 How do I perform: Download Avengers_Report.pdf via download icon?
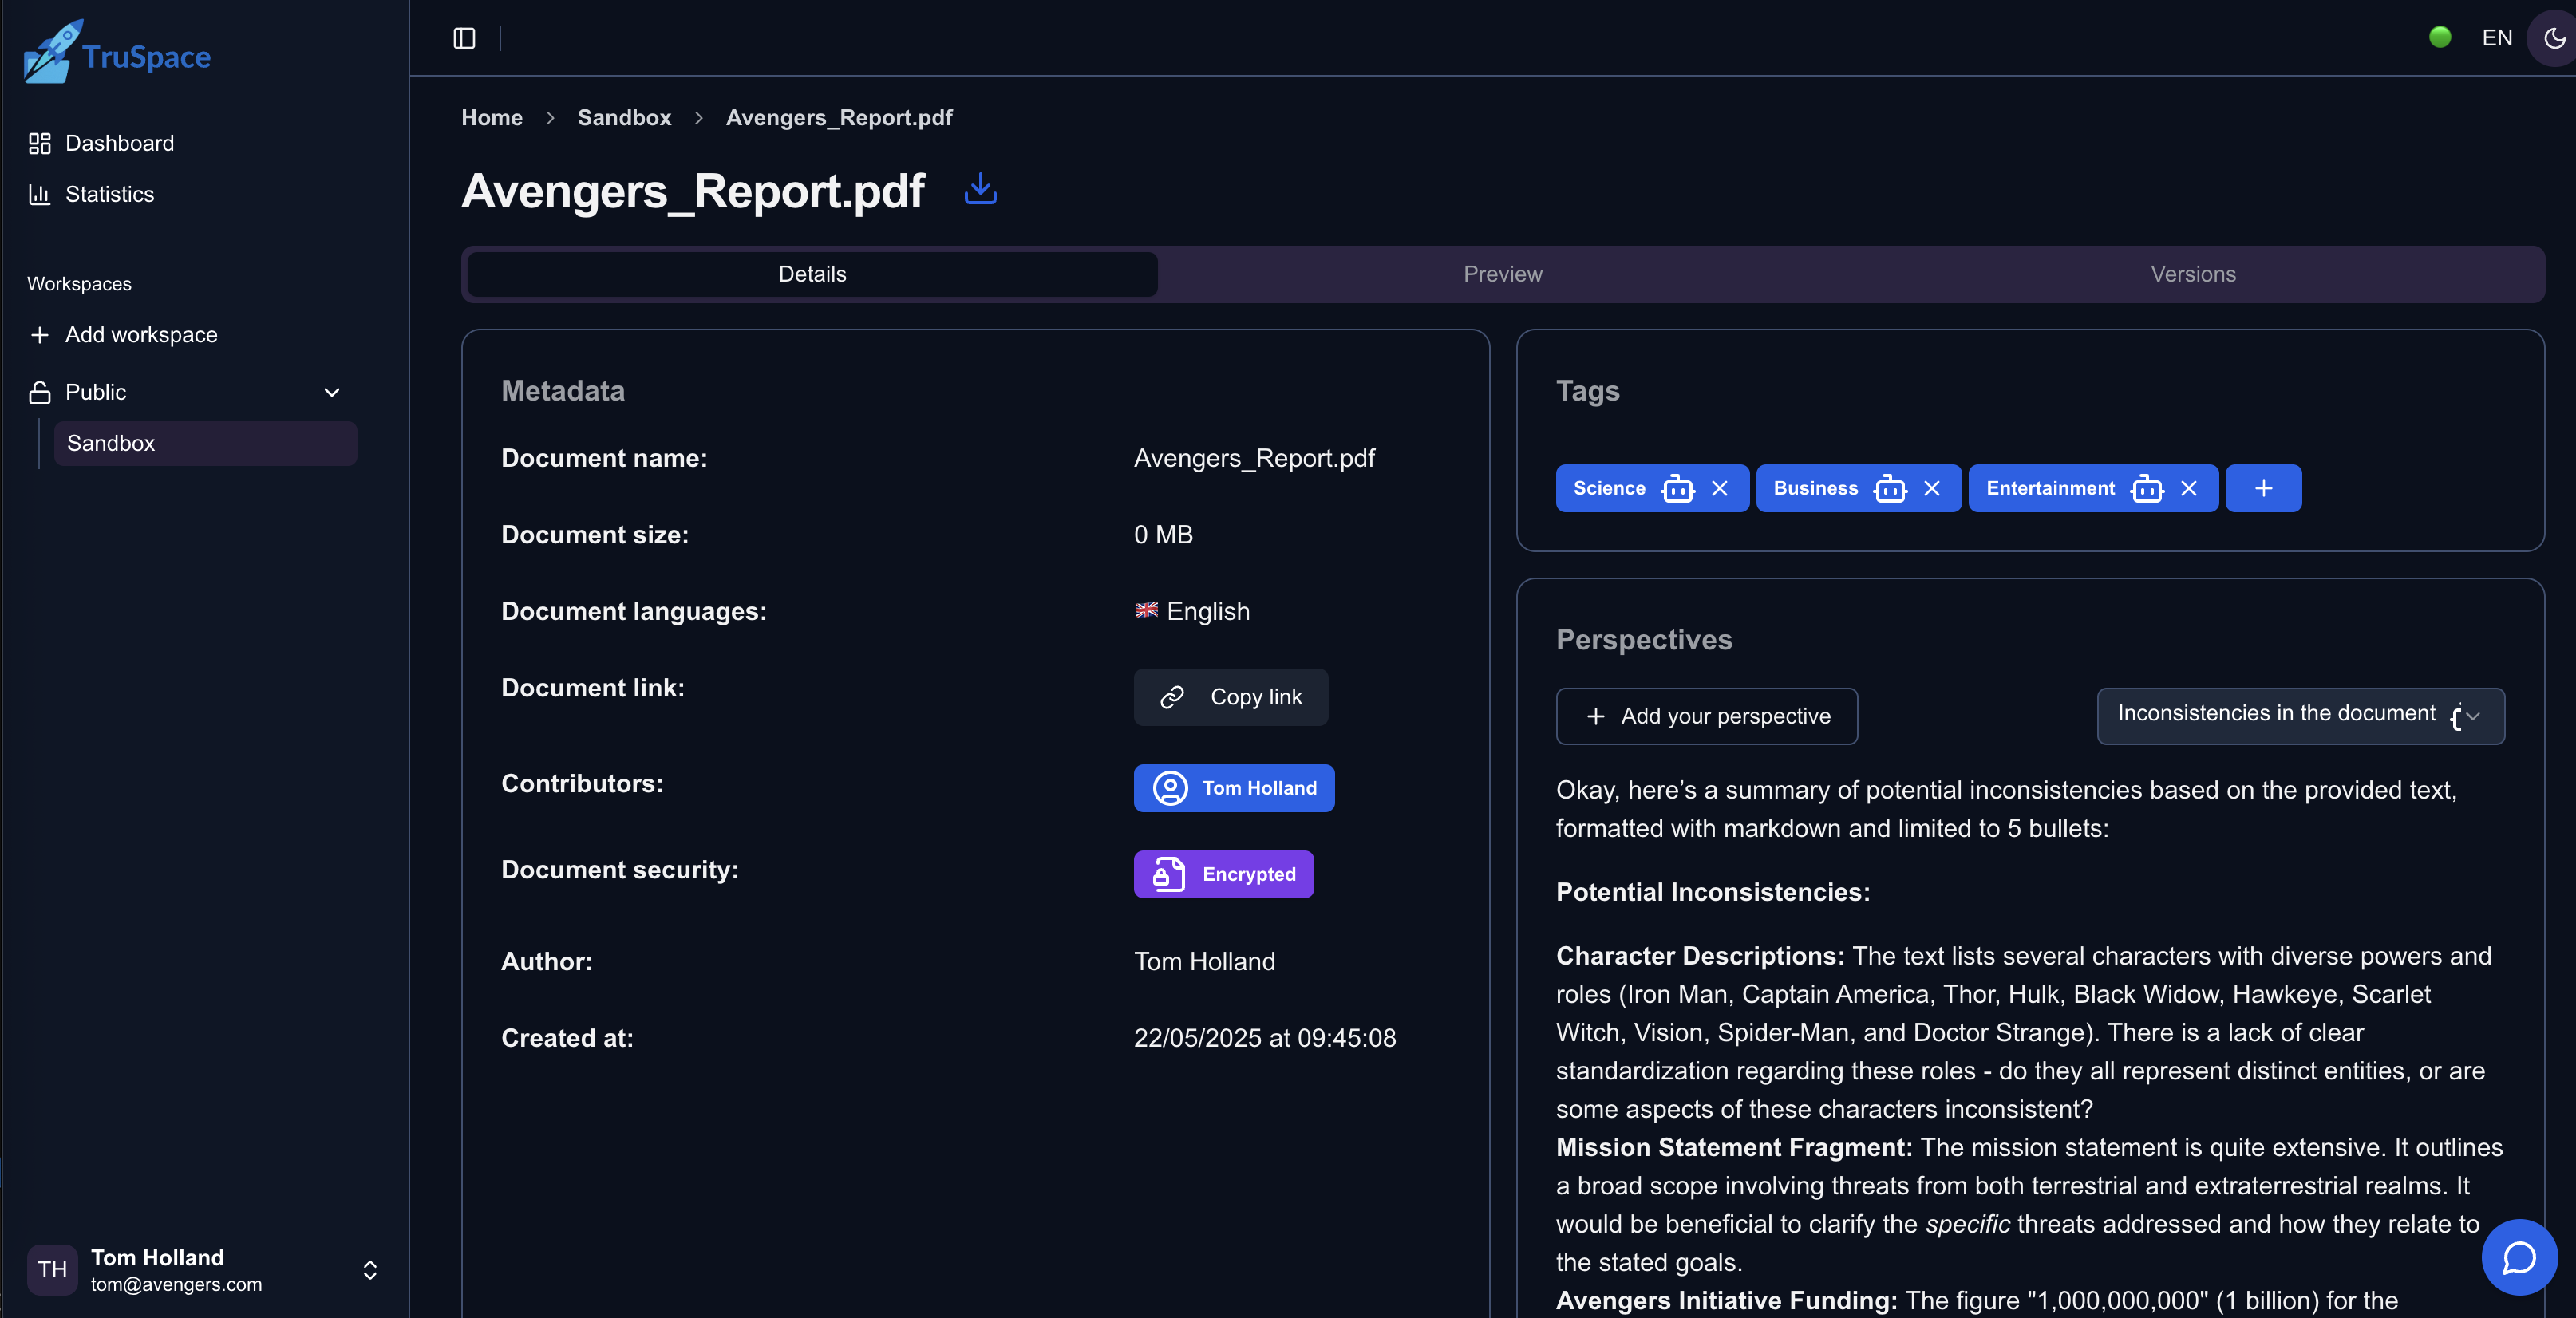point(980,190)
